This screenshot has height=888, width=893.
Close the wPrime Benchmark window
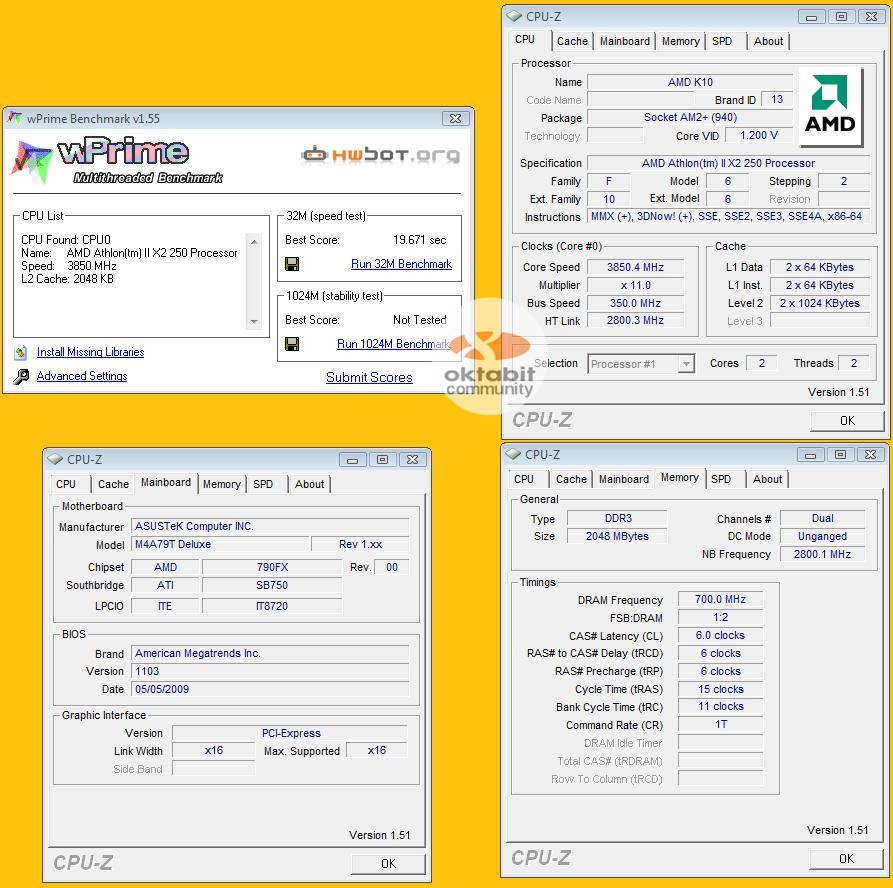(455, 118)
